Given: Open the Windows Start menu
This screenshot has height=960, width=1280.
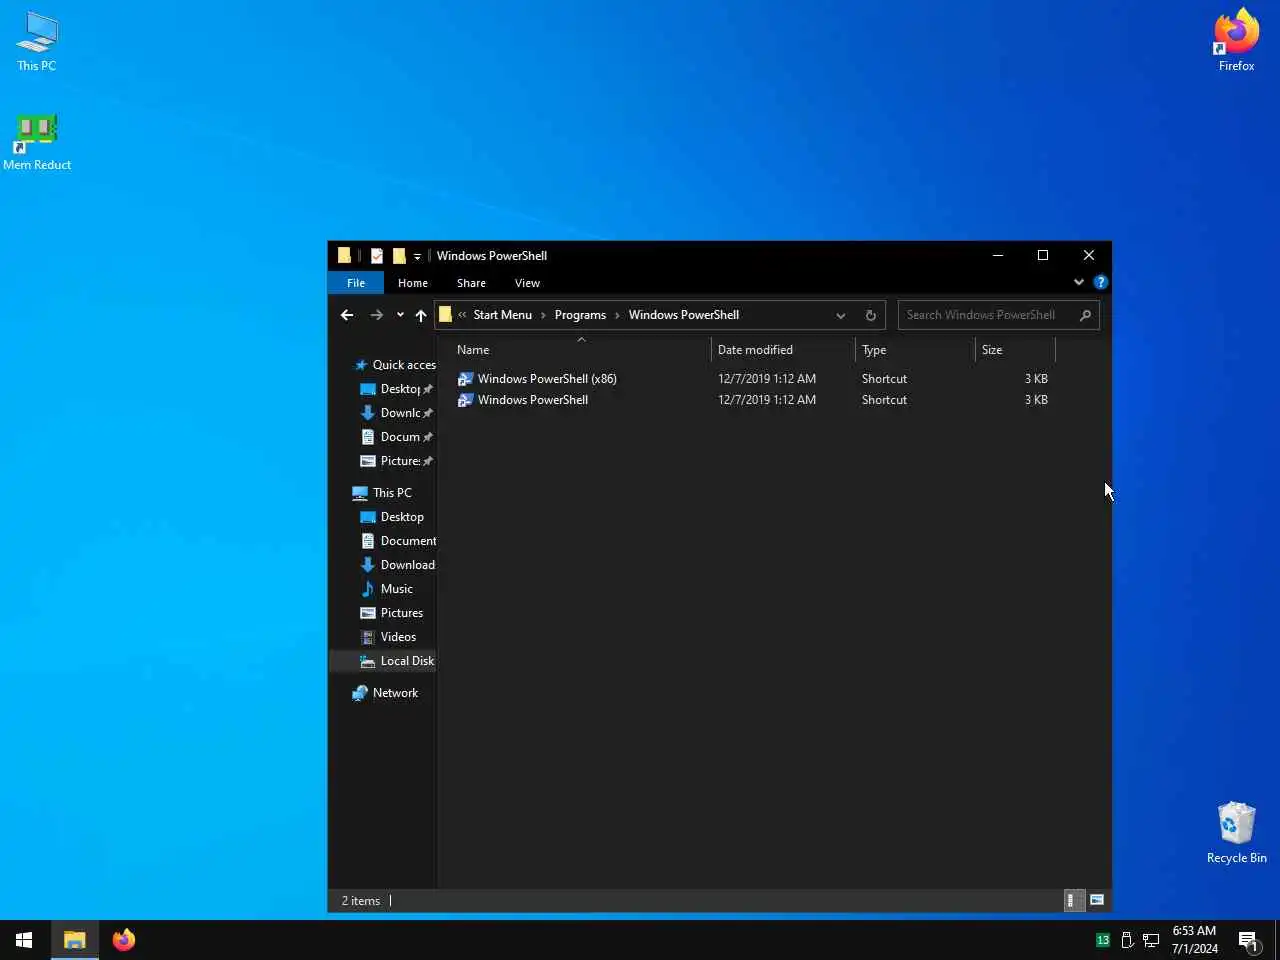Looking at the screenshot, I should [x=24, y=940].
